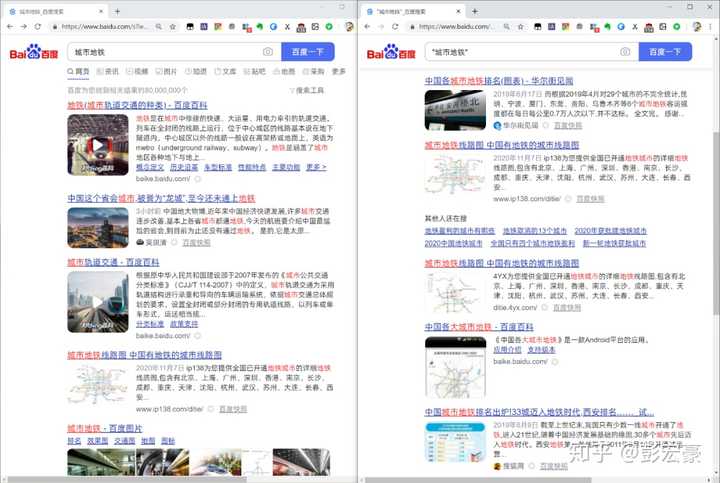Click 百度一下 button in the right window

click(665, 52)
